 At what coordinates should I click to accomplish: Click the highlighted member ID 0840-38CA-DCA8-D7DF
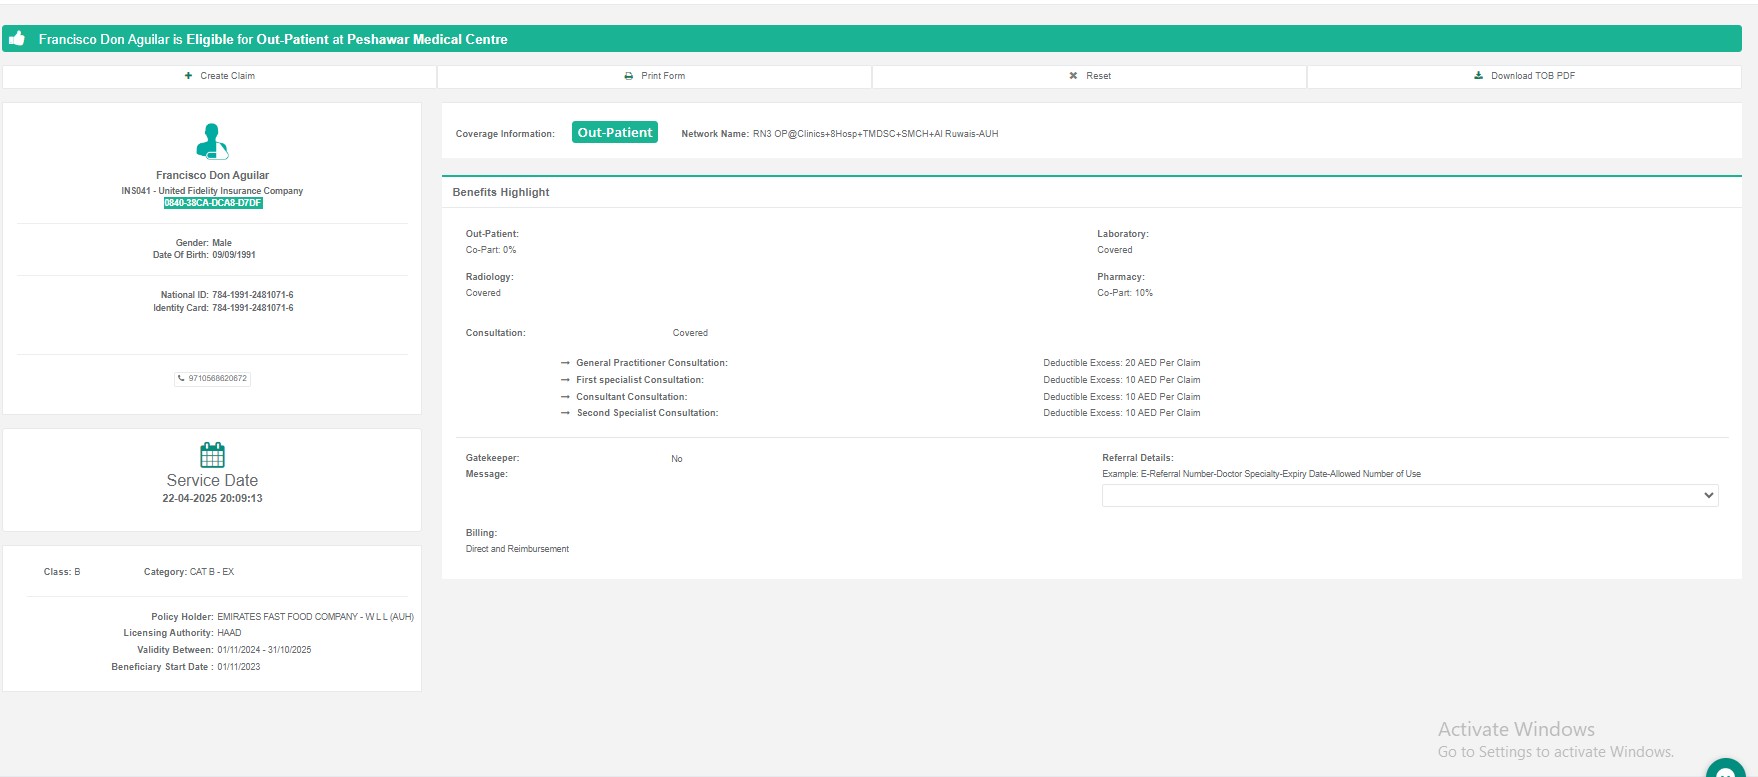coord(212,203)
